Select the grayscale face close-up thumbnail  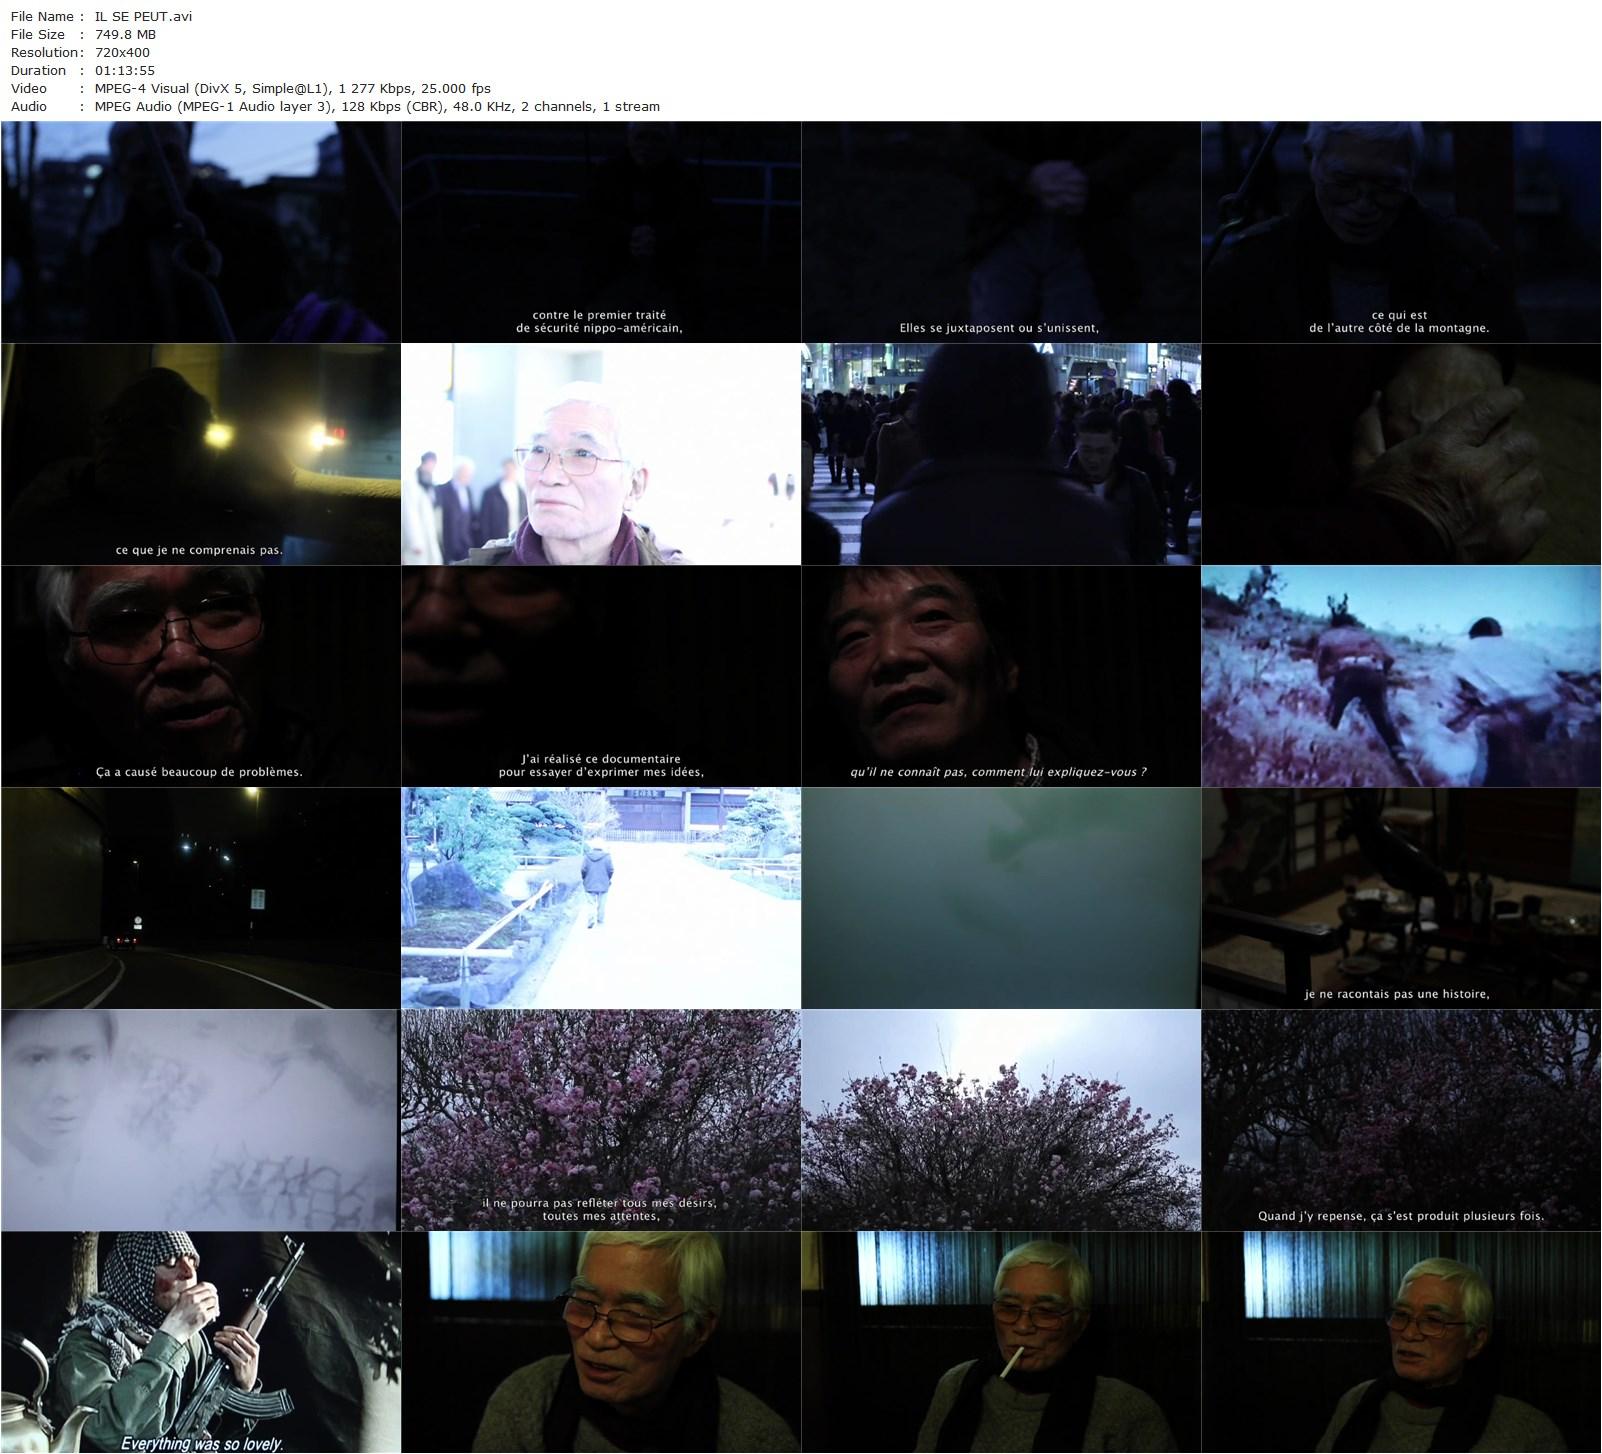[x=201, y=1120]
